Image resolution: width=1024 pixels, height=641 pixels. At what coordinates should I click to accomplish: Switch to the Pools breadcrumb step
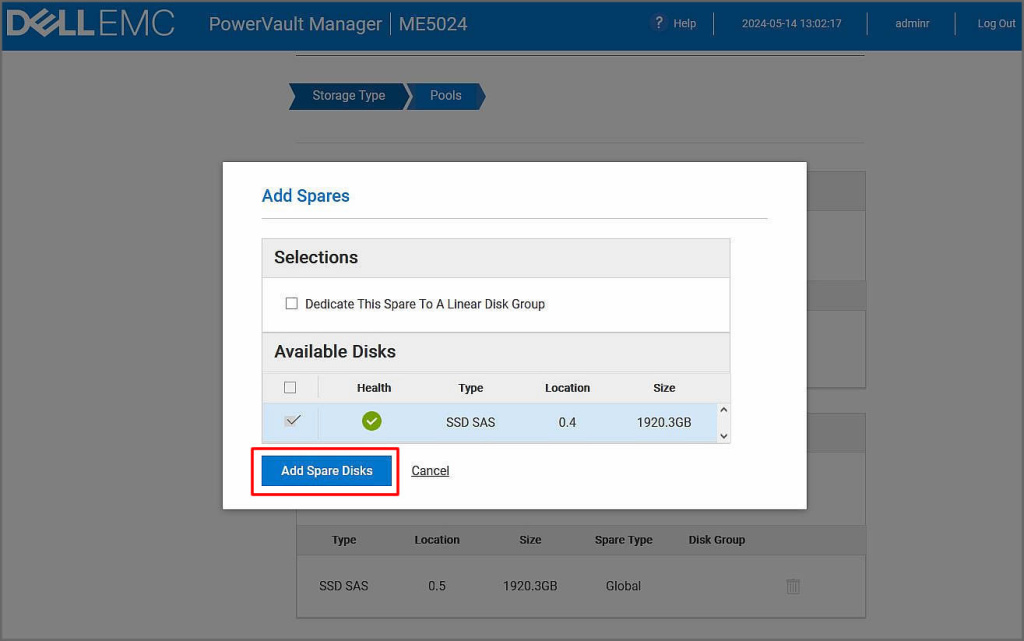point(446,96)
